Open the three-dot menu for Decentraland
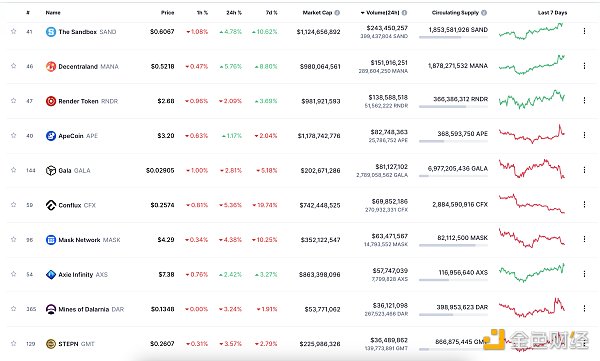 point(584,66)
